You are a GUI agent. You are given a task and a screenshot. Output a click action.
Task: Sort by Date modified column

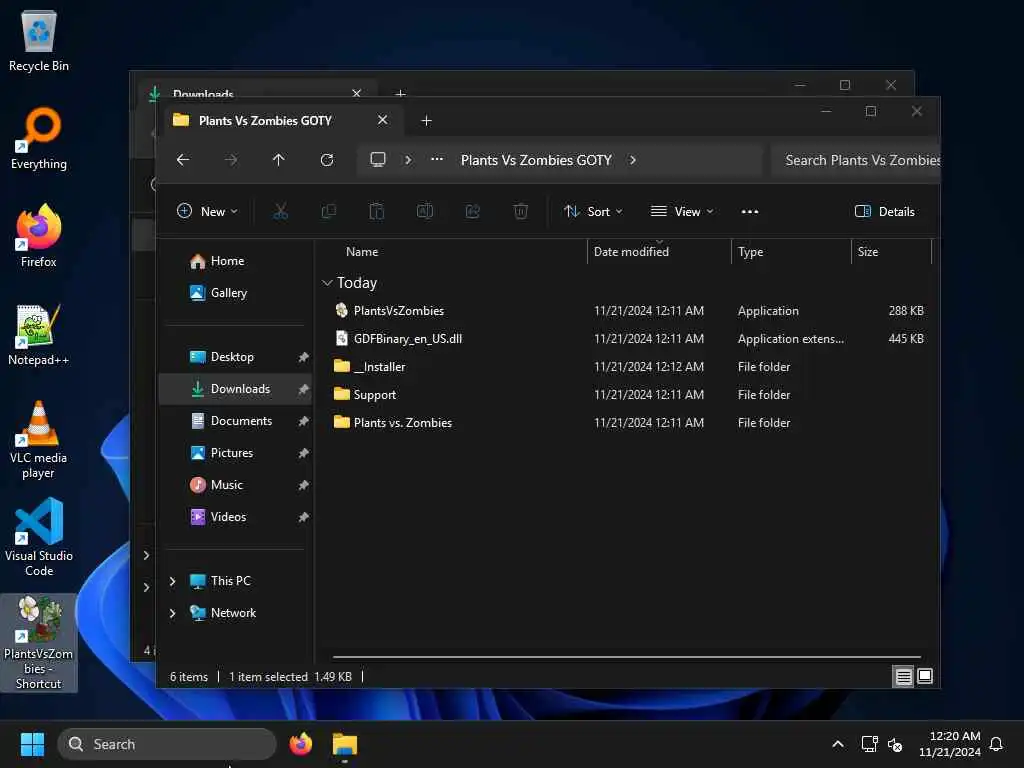(x=631, y=251)
